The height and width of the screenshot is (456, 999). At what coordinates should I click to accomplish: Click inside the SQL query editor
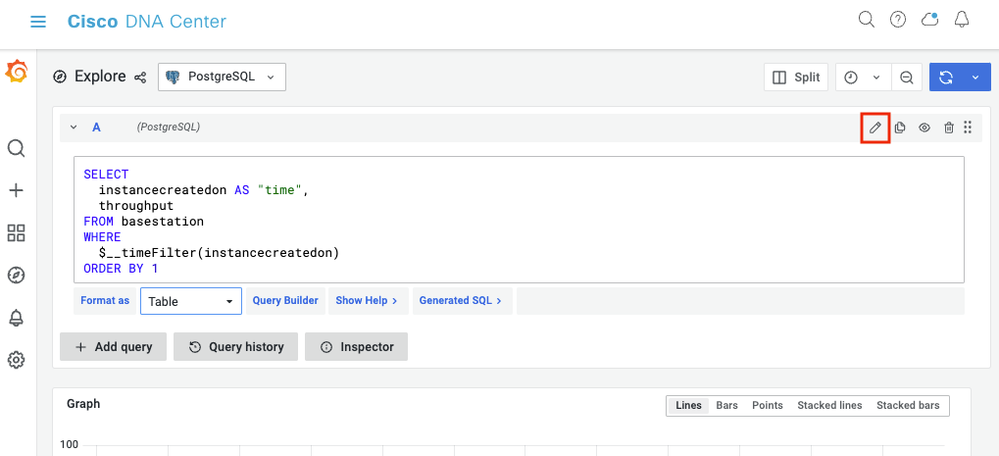pos(519,220)
